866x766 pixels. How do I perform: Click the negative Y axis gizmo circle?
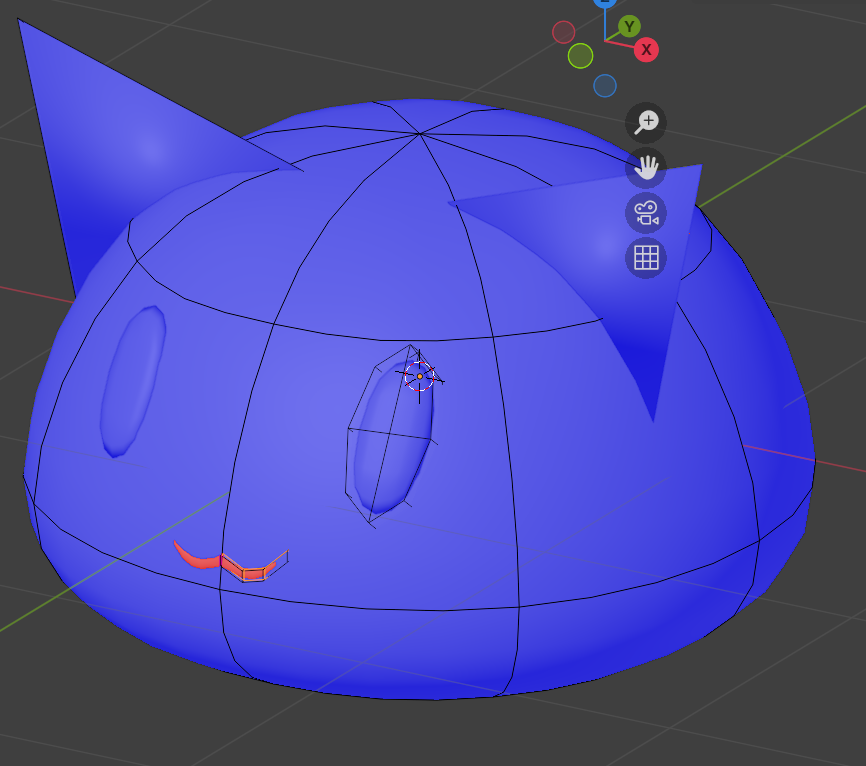pyautogui.click(x=580, y=56)
